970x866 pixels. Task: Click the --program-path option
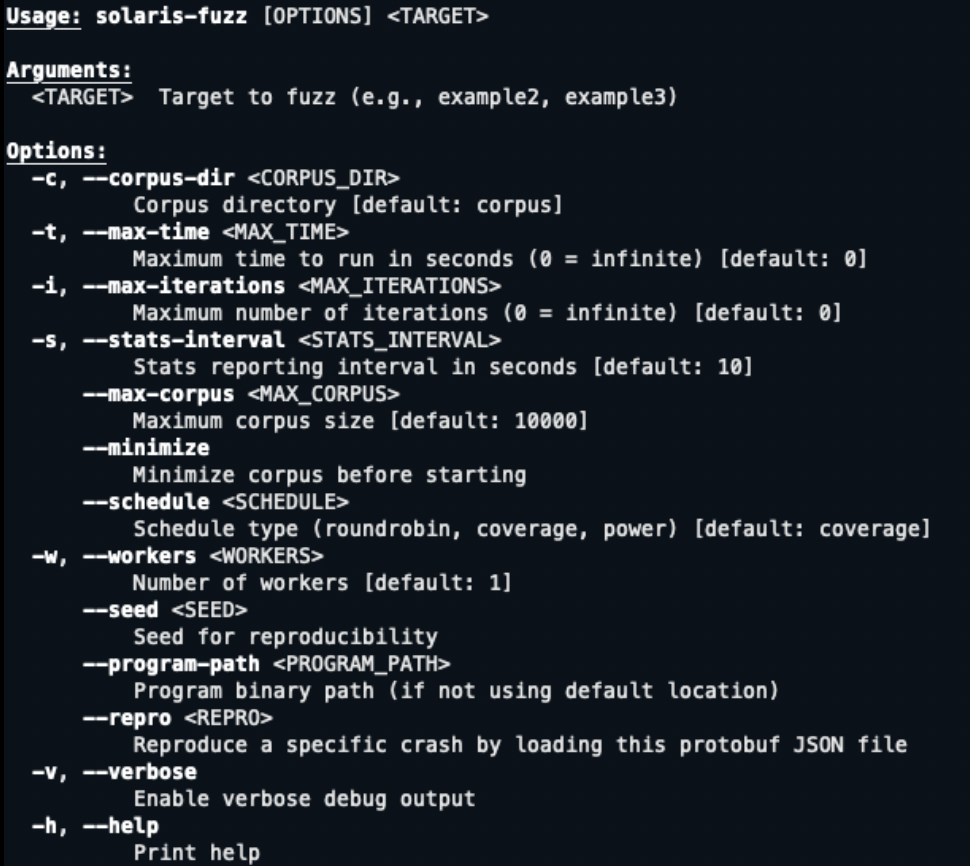pos(171,664)
